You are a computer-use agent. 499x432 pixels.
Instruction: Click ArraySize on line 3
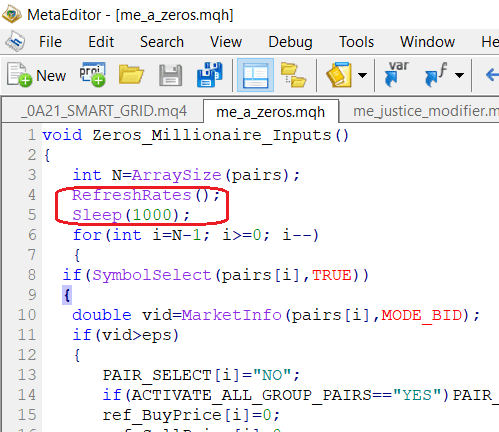coord(176,175)
